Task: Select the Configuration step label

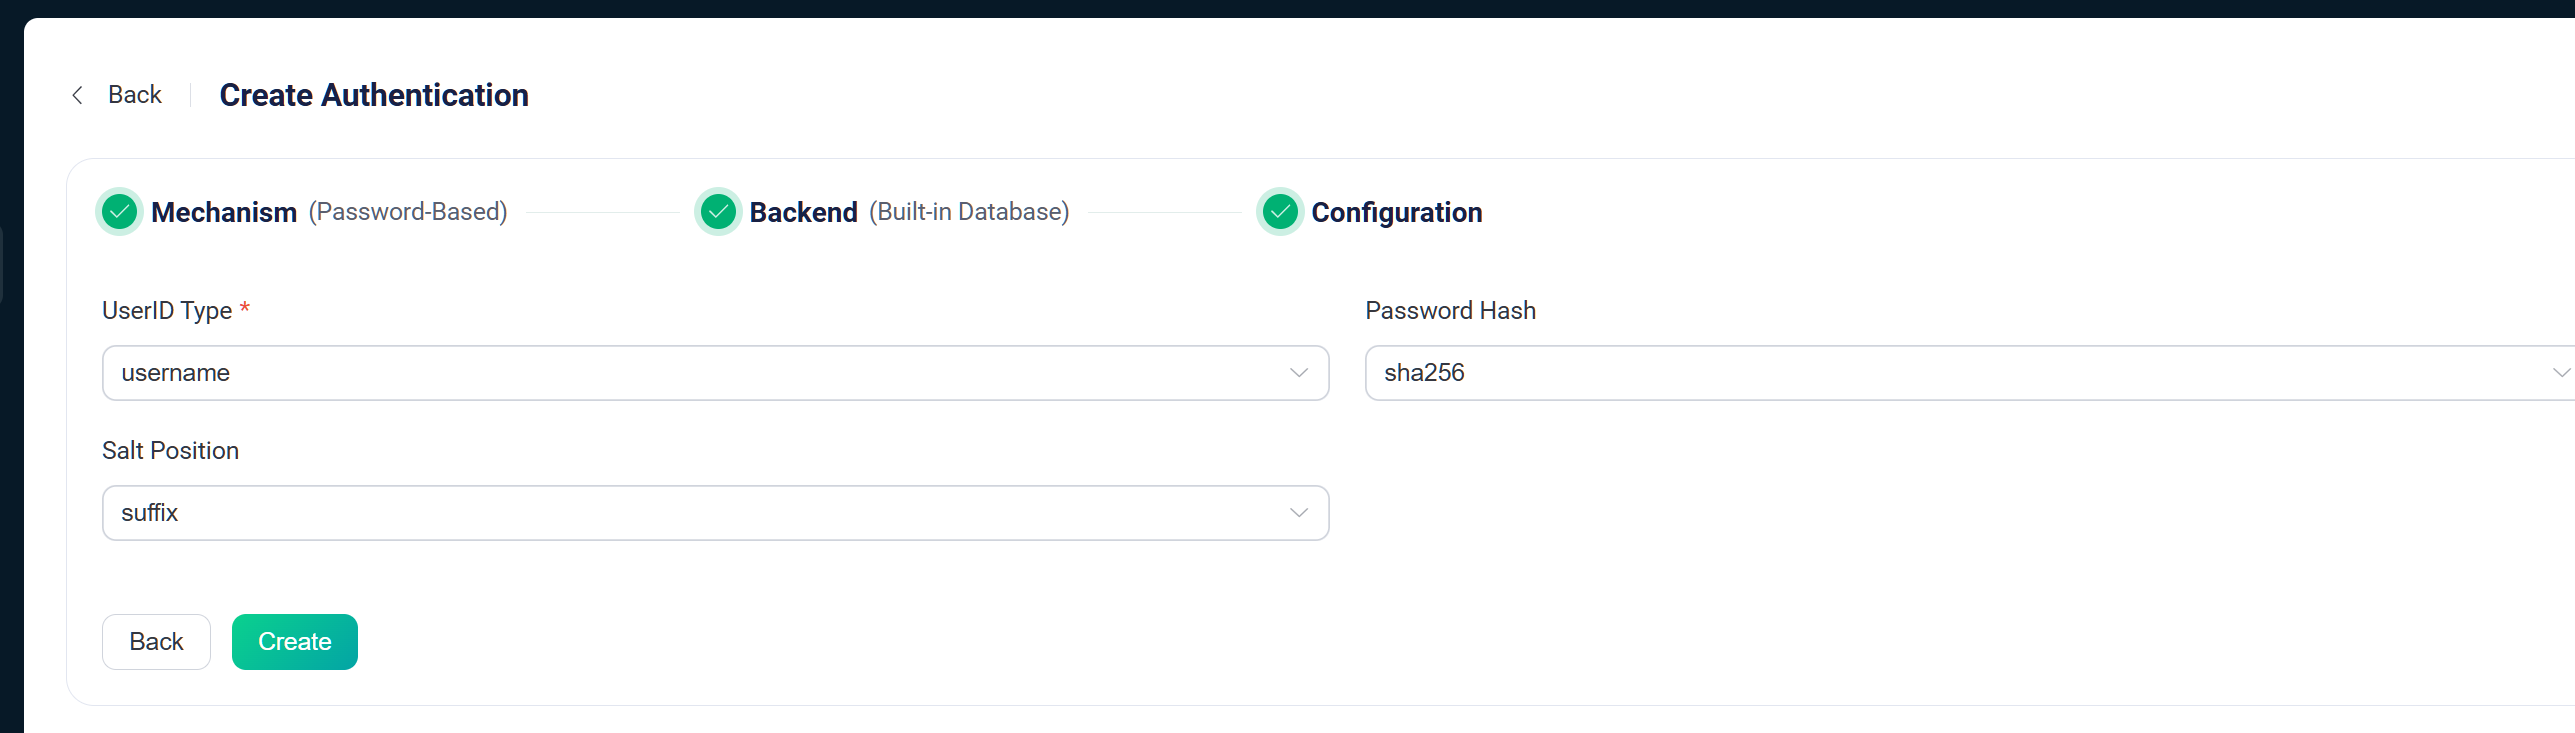Action: tap(1397, 212)
